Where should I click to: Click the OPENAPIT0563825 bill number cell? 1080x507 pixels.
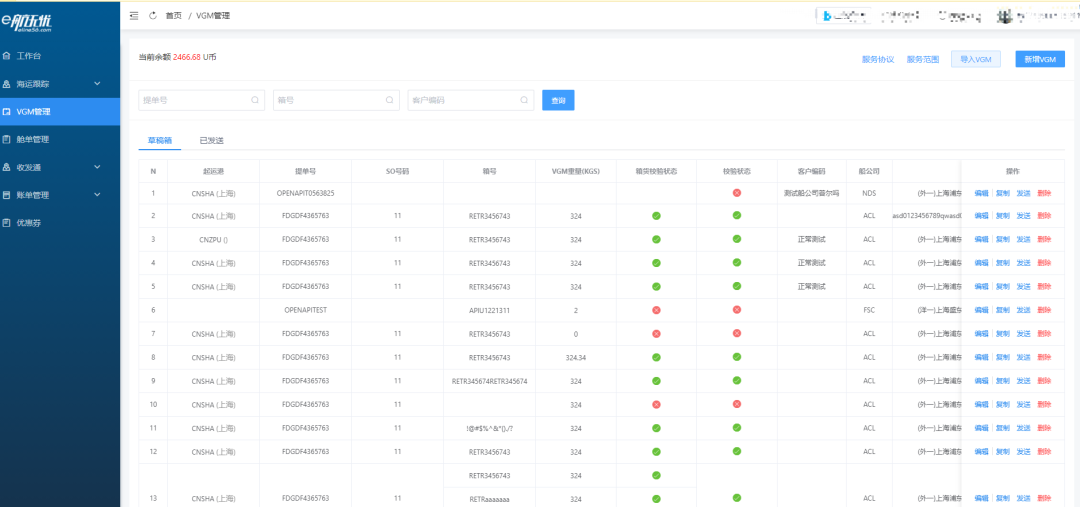click(x=305, y=193)
